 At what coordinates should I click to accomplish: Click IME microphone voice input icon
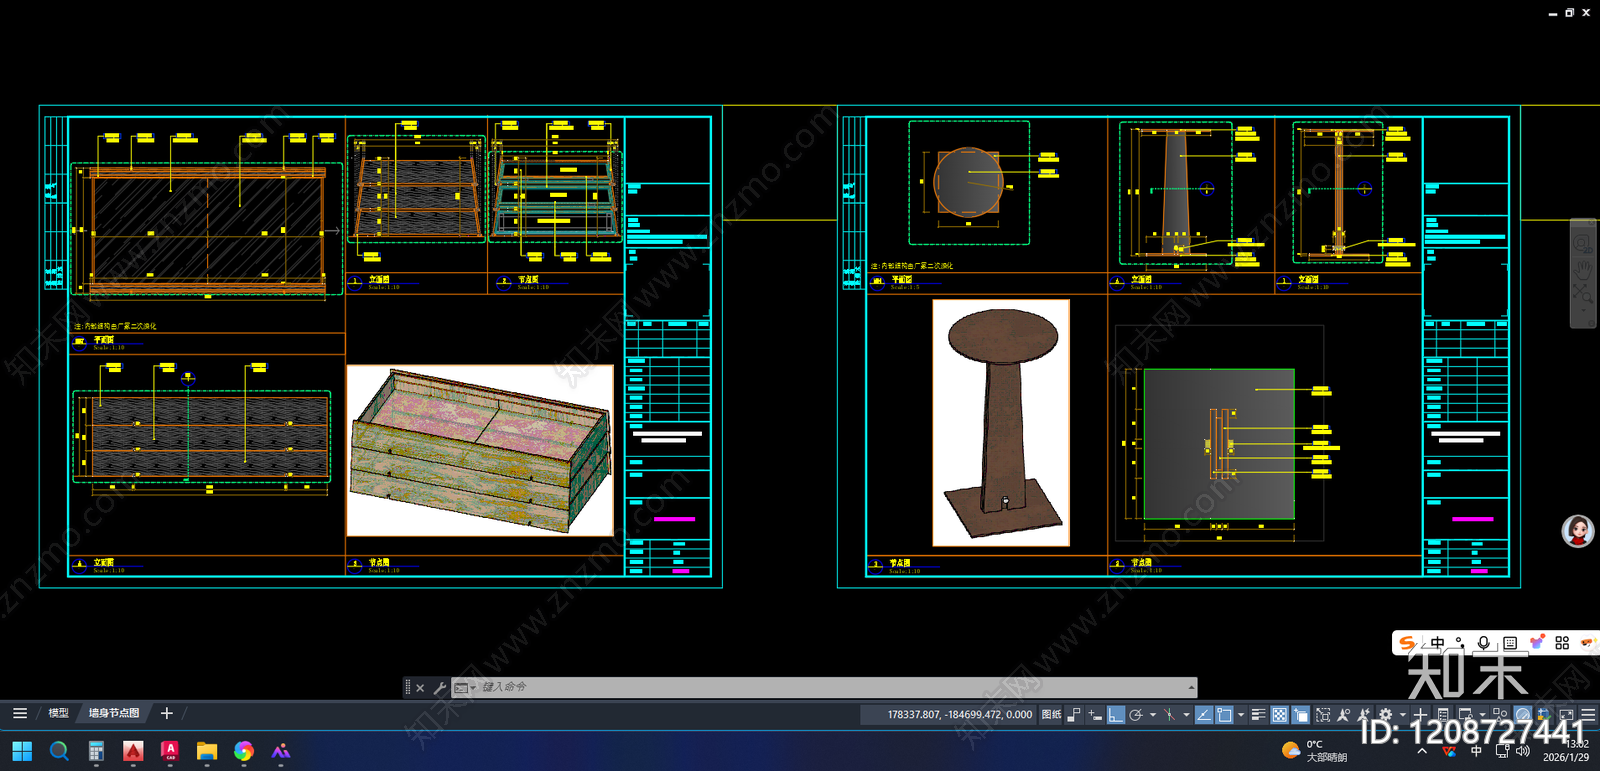1484,643
